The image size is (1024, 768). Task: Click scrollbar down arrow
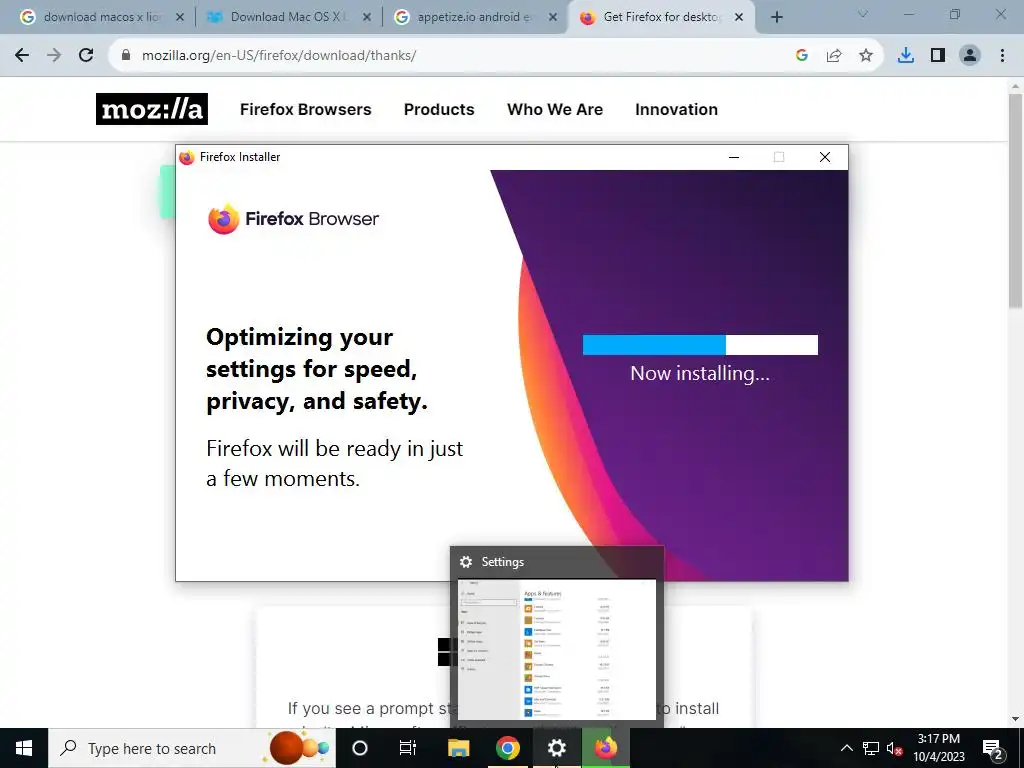point(1016,720)
